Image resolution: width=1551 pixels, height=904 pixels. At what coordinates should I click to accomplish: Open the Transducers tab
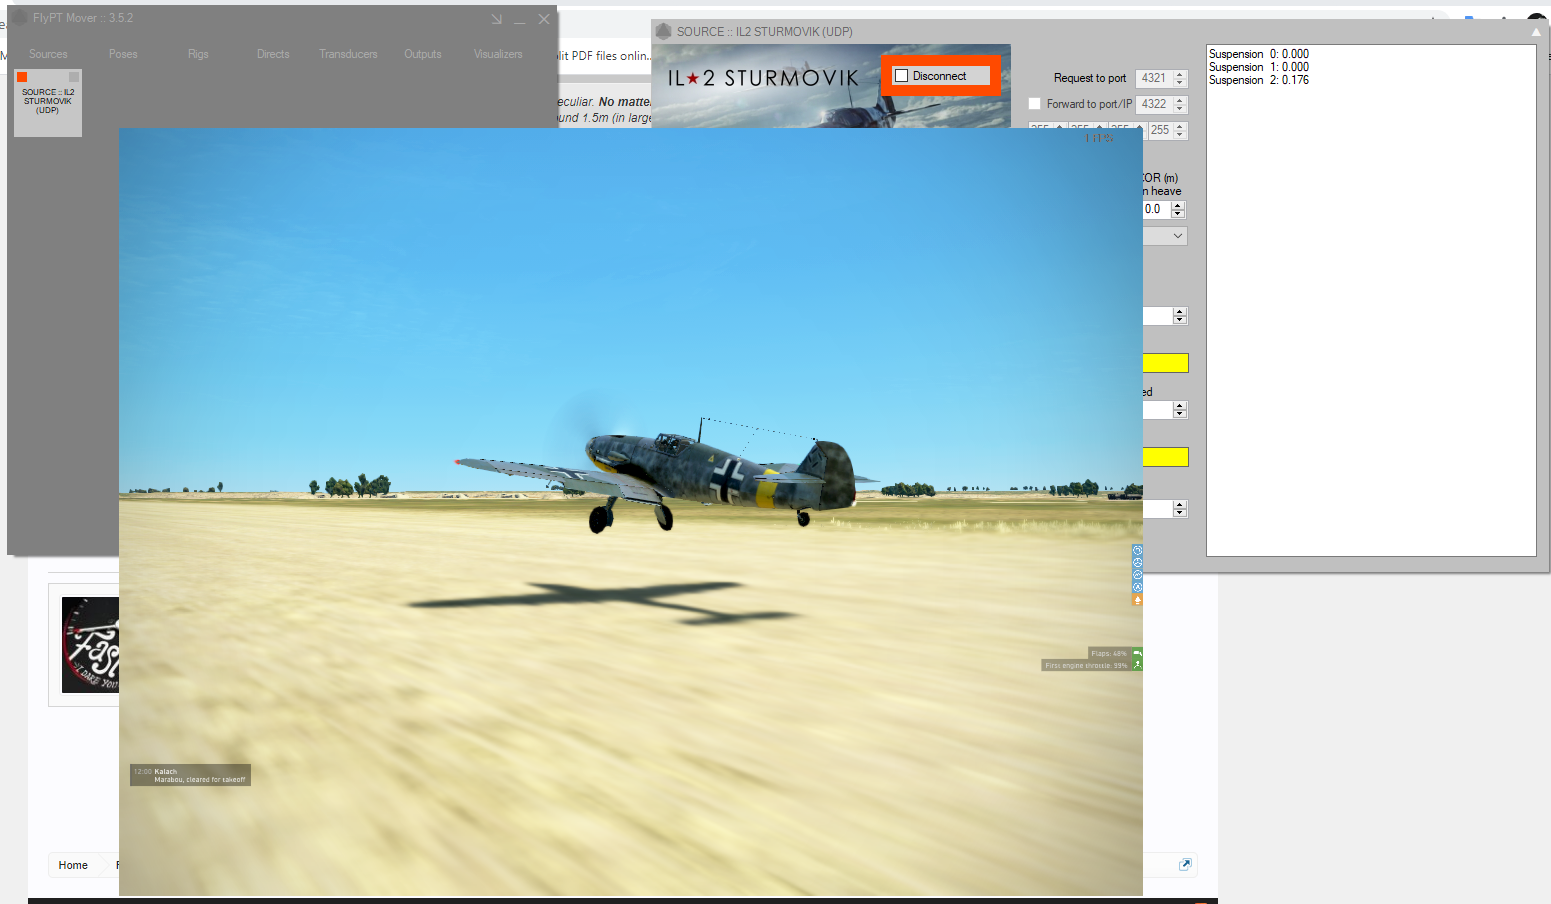pyautogui.click(x=348, y=54)
